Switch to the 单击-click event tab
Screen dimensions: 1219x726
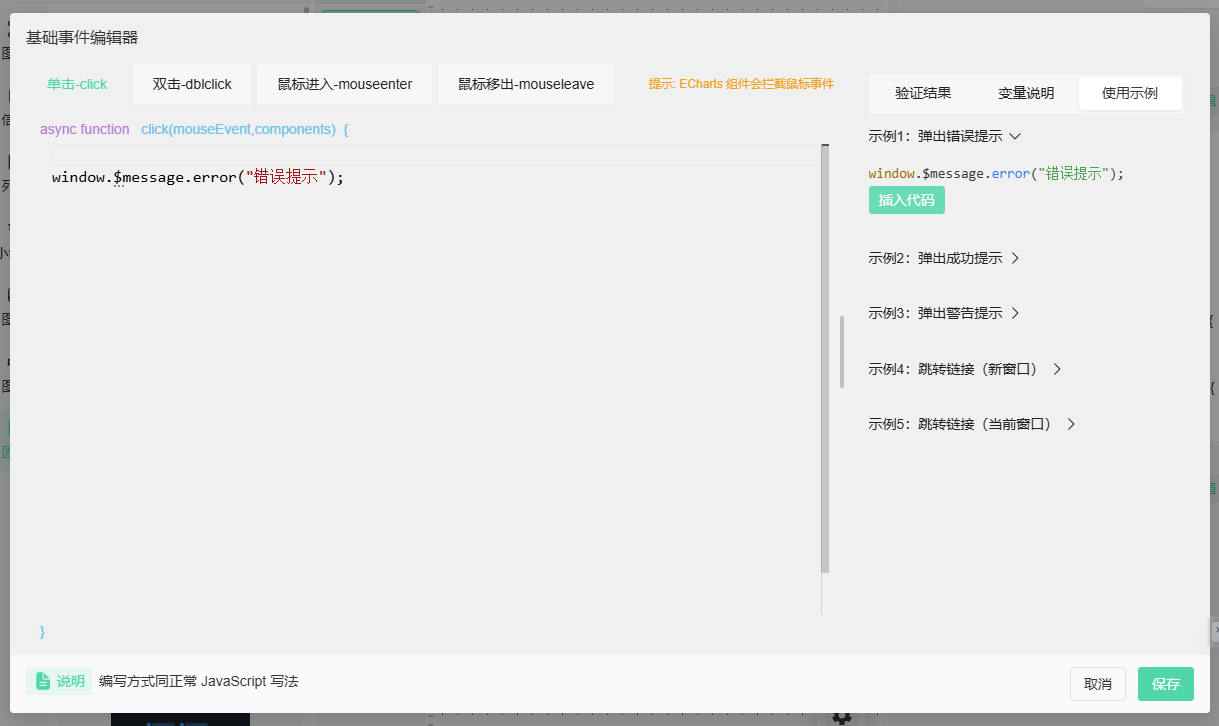coord(77,84)
